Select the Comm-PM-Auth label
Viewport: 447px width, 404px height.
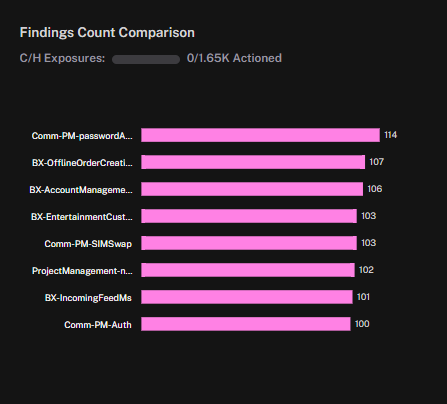pyautogui.click(x=98, y=325)
